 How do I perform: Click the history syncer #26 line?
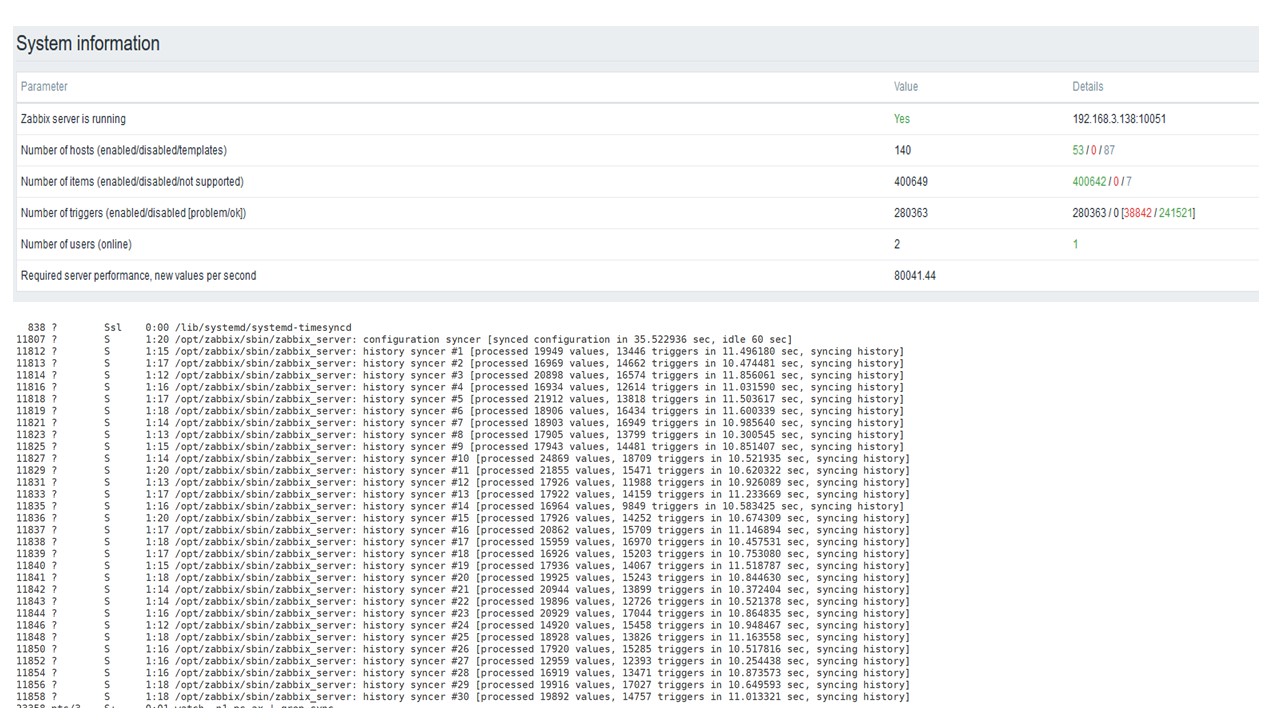[x=463, y=650]
